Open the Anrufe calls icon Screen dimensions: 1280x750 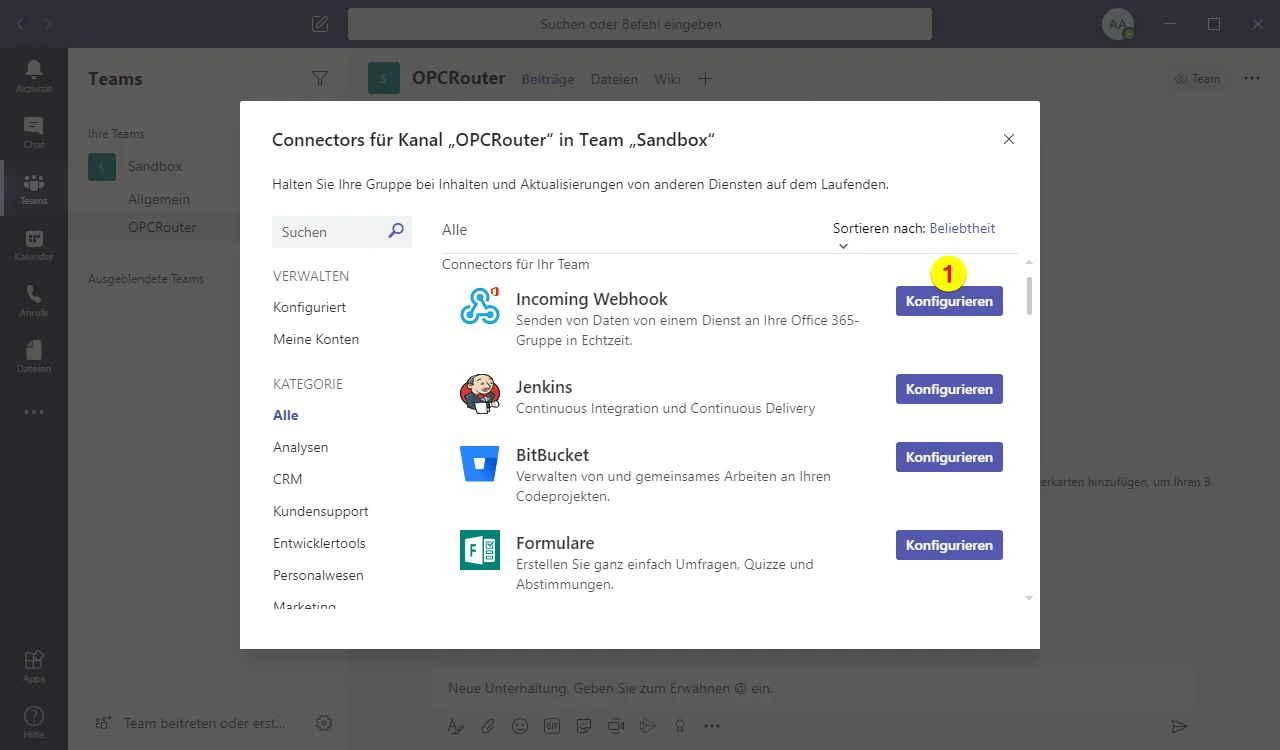tap(34, 300)
